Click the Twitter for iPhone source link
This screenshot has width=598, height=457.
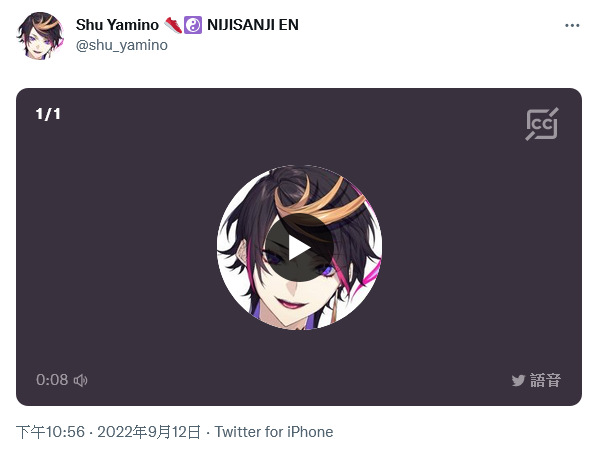274,432
